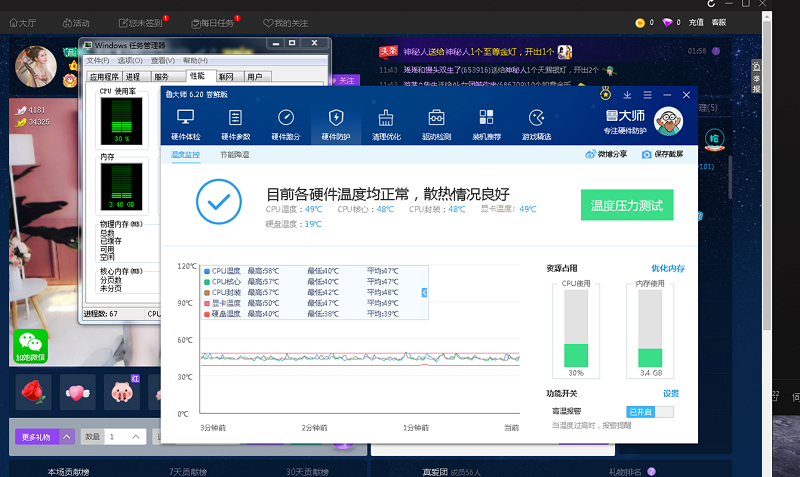
Task: Send the red rose gift
Action: [34, 392]
